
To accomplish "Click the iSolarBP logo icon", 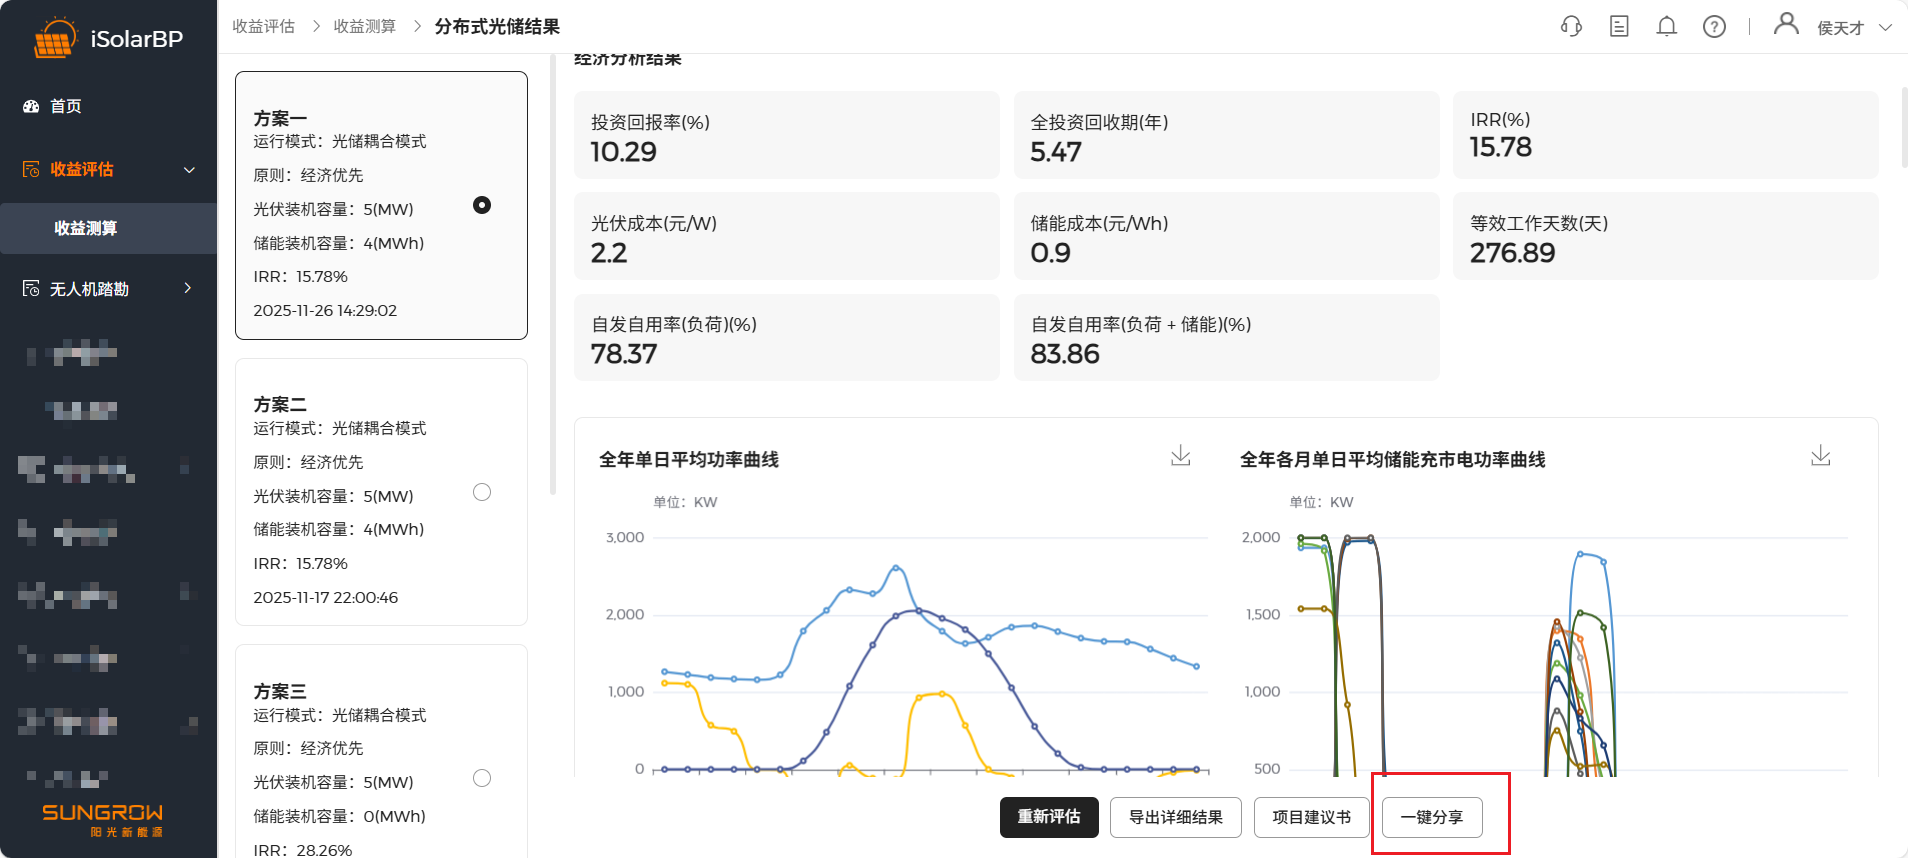I will click(x=54, y=39).
